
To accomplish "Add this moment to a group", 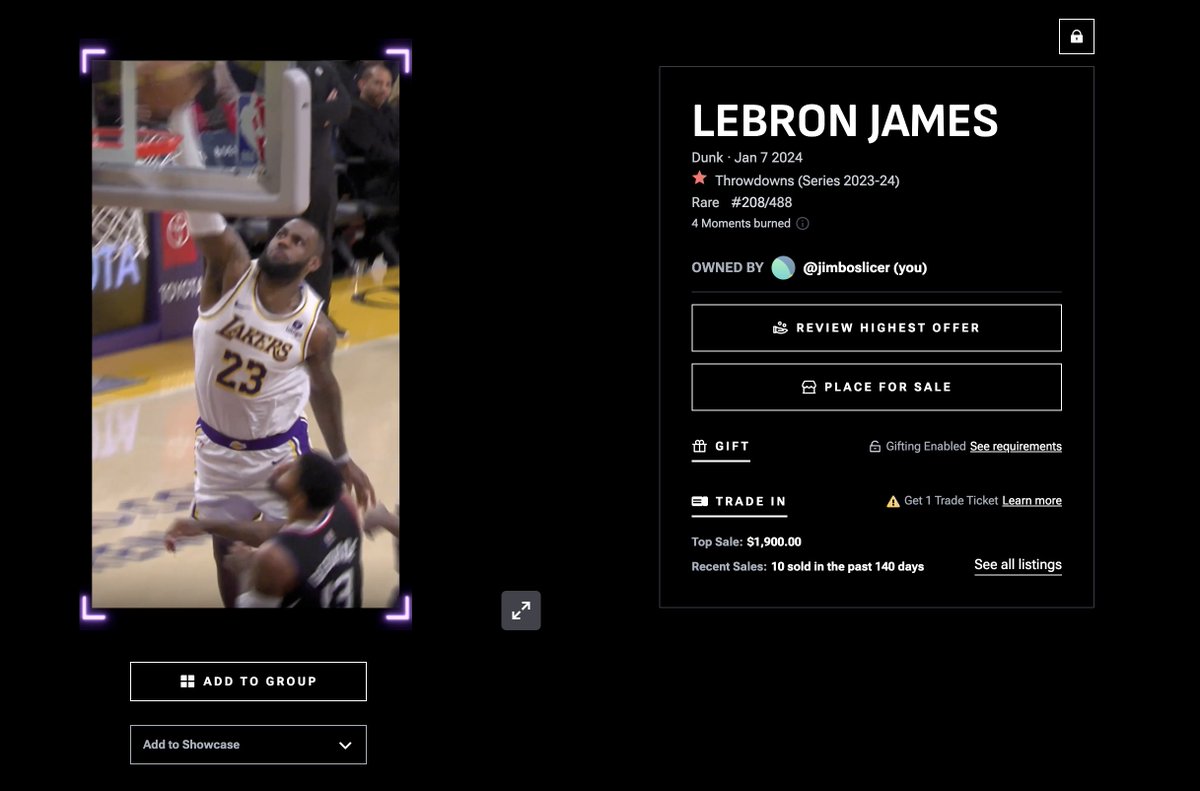I will 248,681.
